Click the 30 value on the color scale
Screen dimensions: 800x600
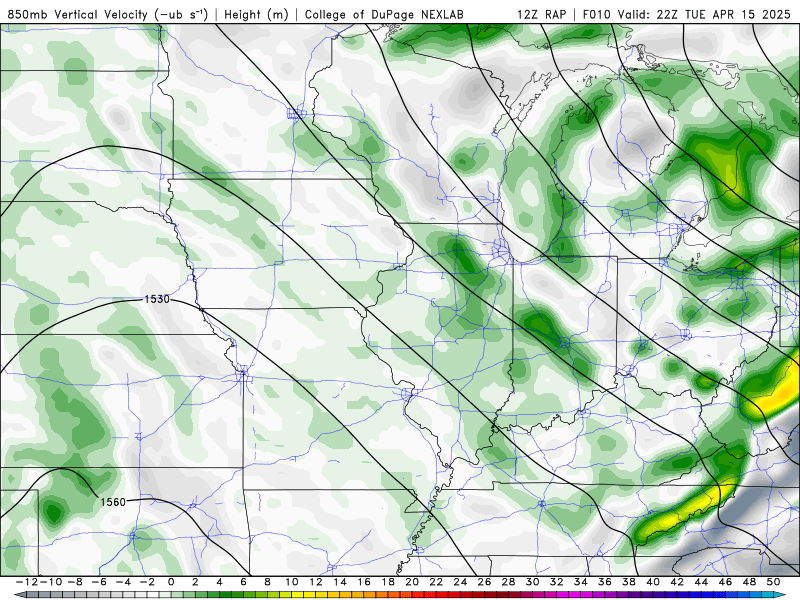click(x=533, y=582)
